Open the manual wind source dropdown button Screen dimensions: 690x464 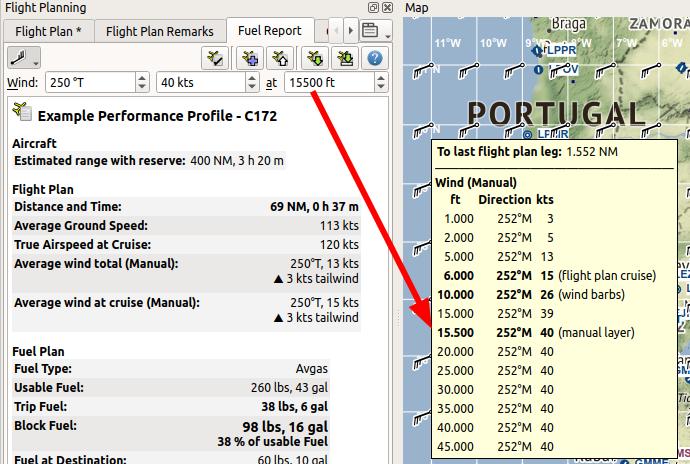click(24, 58)
